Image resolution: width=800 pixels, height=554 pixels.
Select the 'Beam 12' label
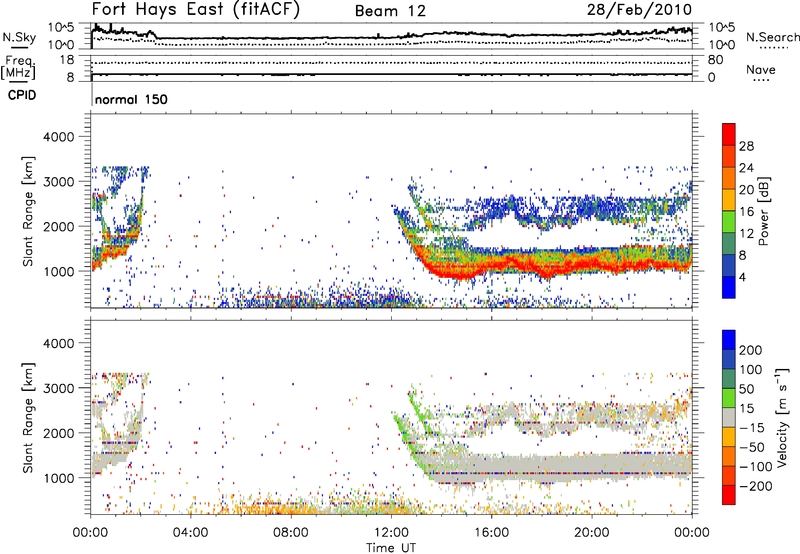point(390,11)
